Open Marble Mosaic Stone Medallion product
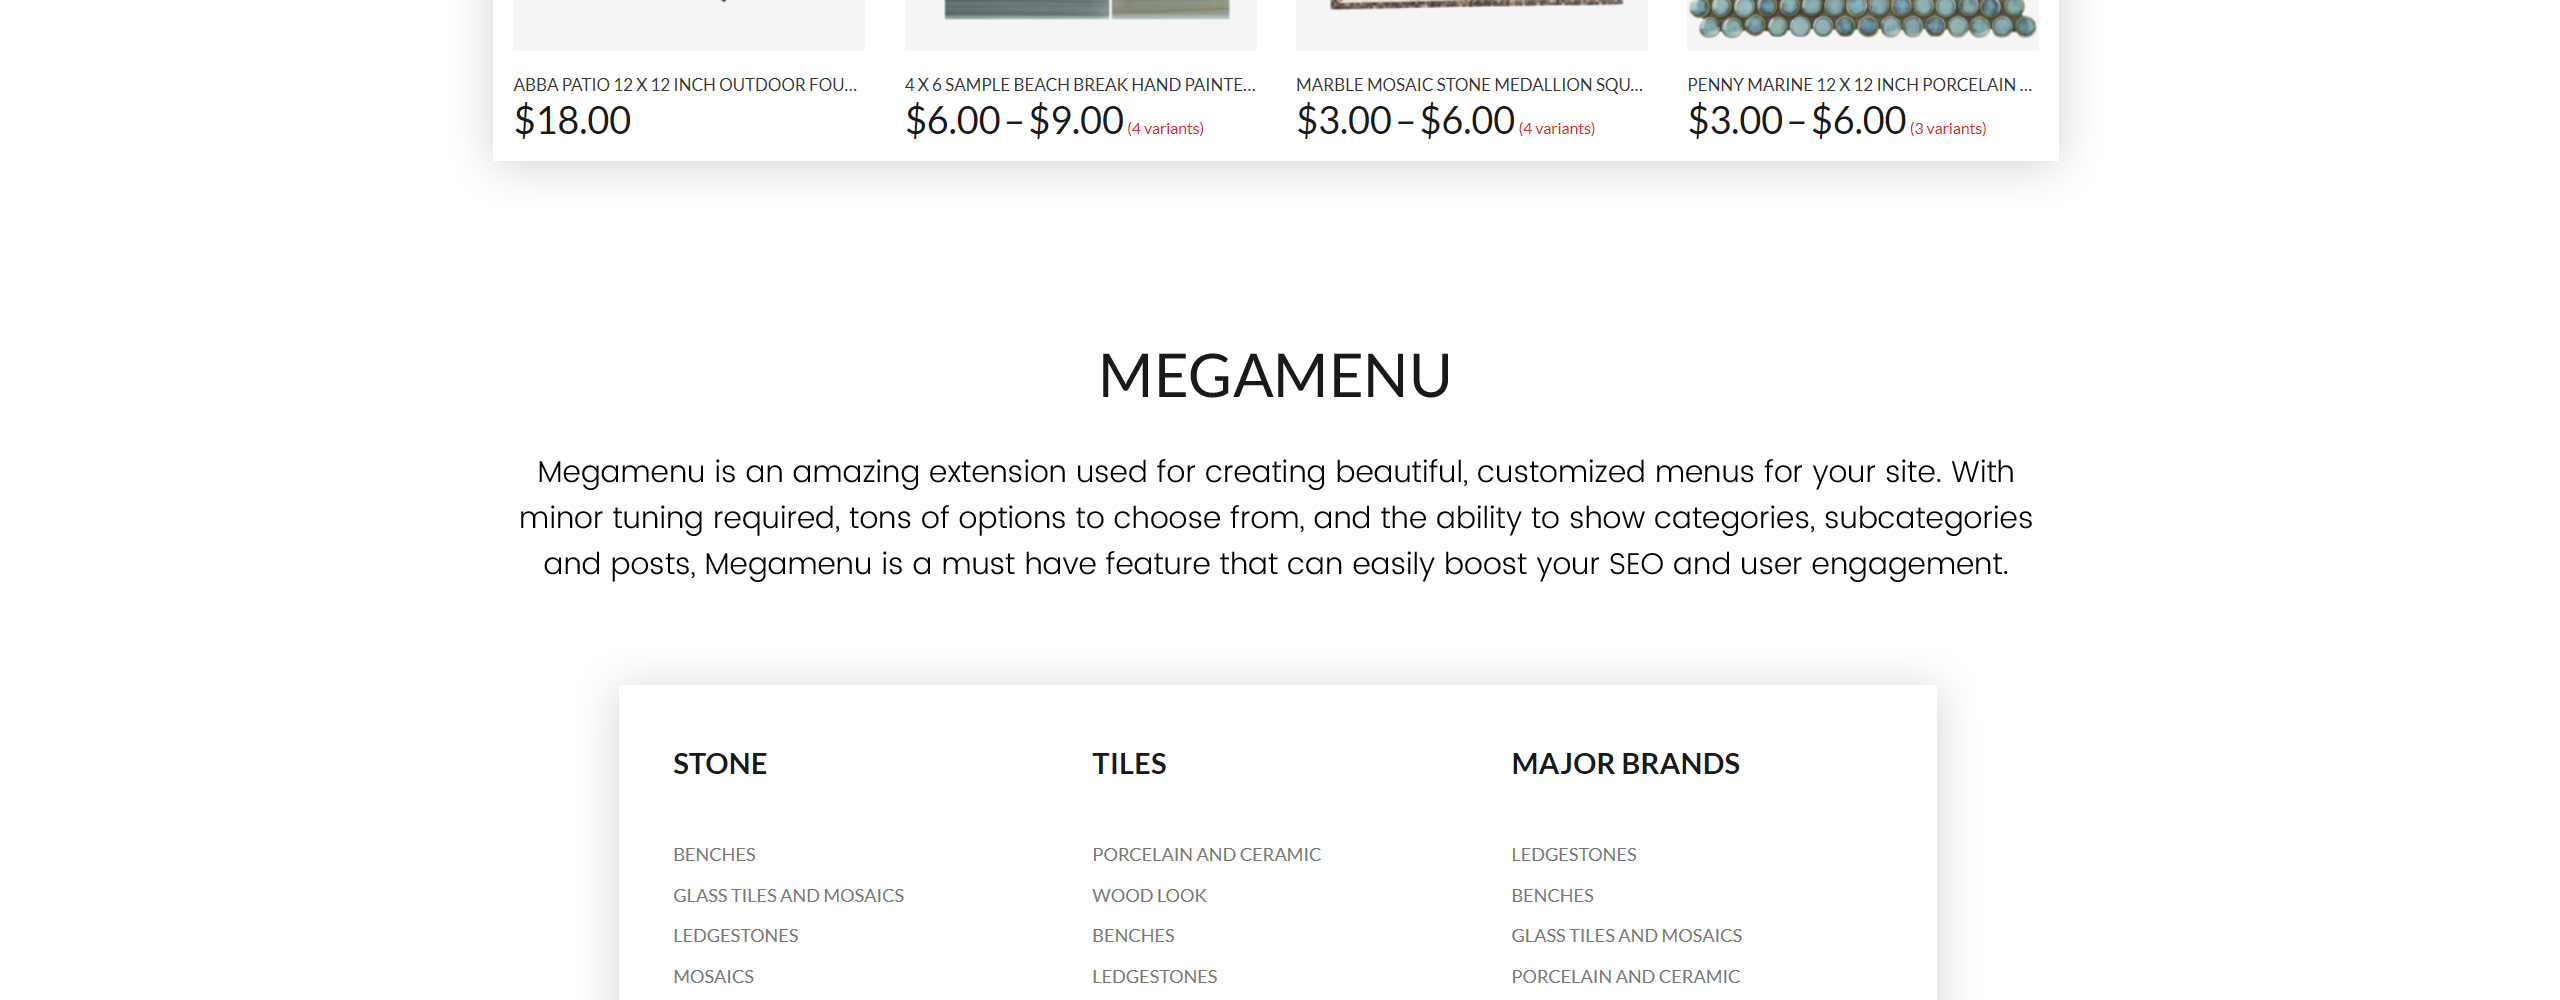This screenshot has height=1000, width=2560. 1469,85
